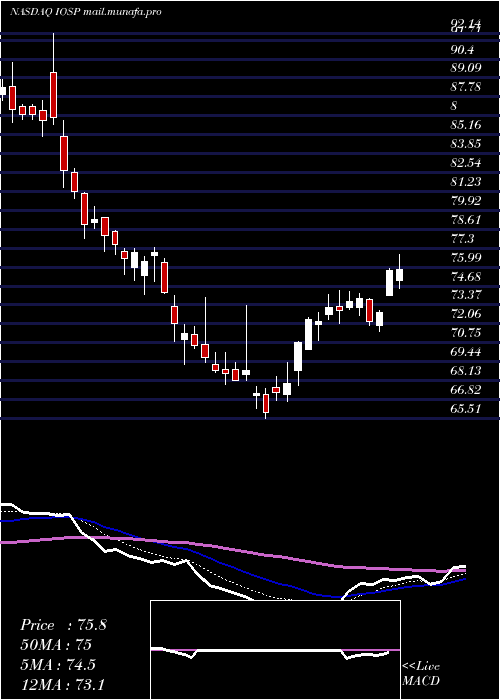Click the 89.09 price axis label
The width and height of the screenshot is (500, 700).
coord(466,68)
